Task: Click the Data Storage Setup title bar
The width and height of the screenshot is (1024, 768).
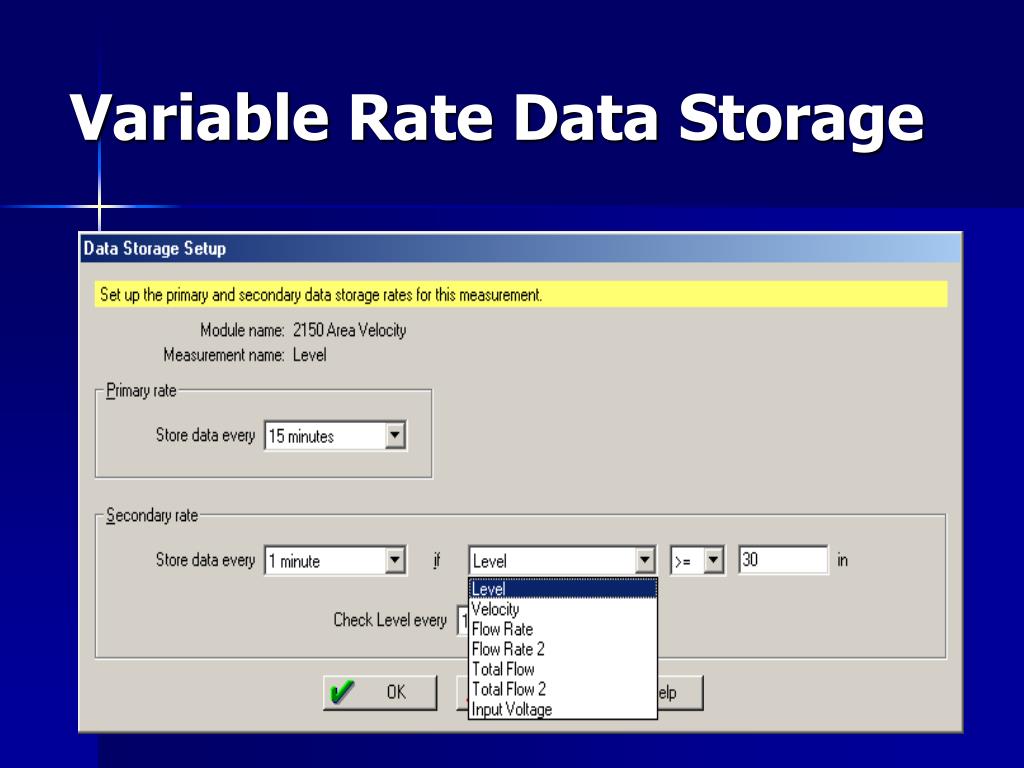Action: click(x=520, y=248)
